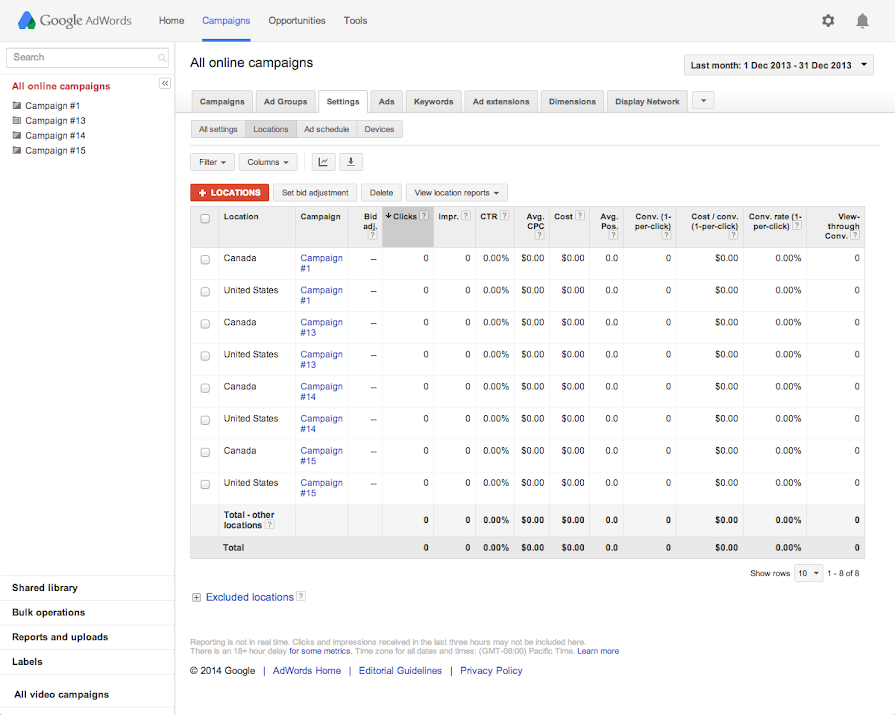Click the help icon beside Clicks column
Viewport: 895px width, 715px height.
[x=425, y=216]
